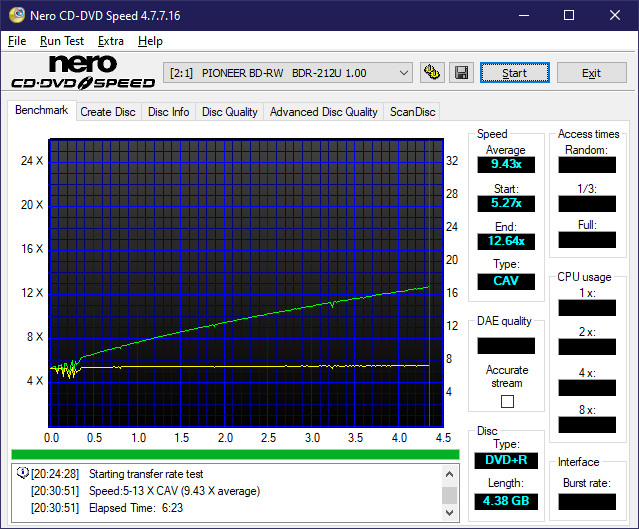Switch to the Disc Info tab
The image size is (639, 529).
(168, 112)
